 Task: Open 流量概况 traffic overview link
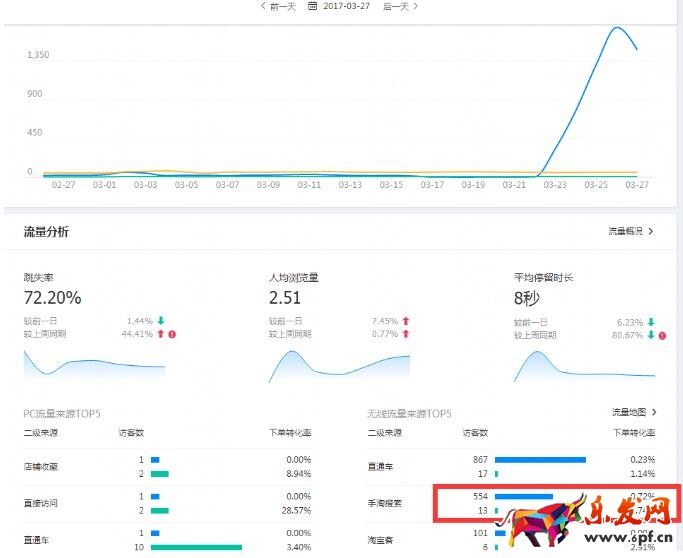coord(631,231)
